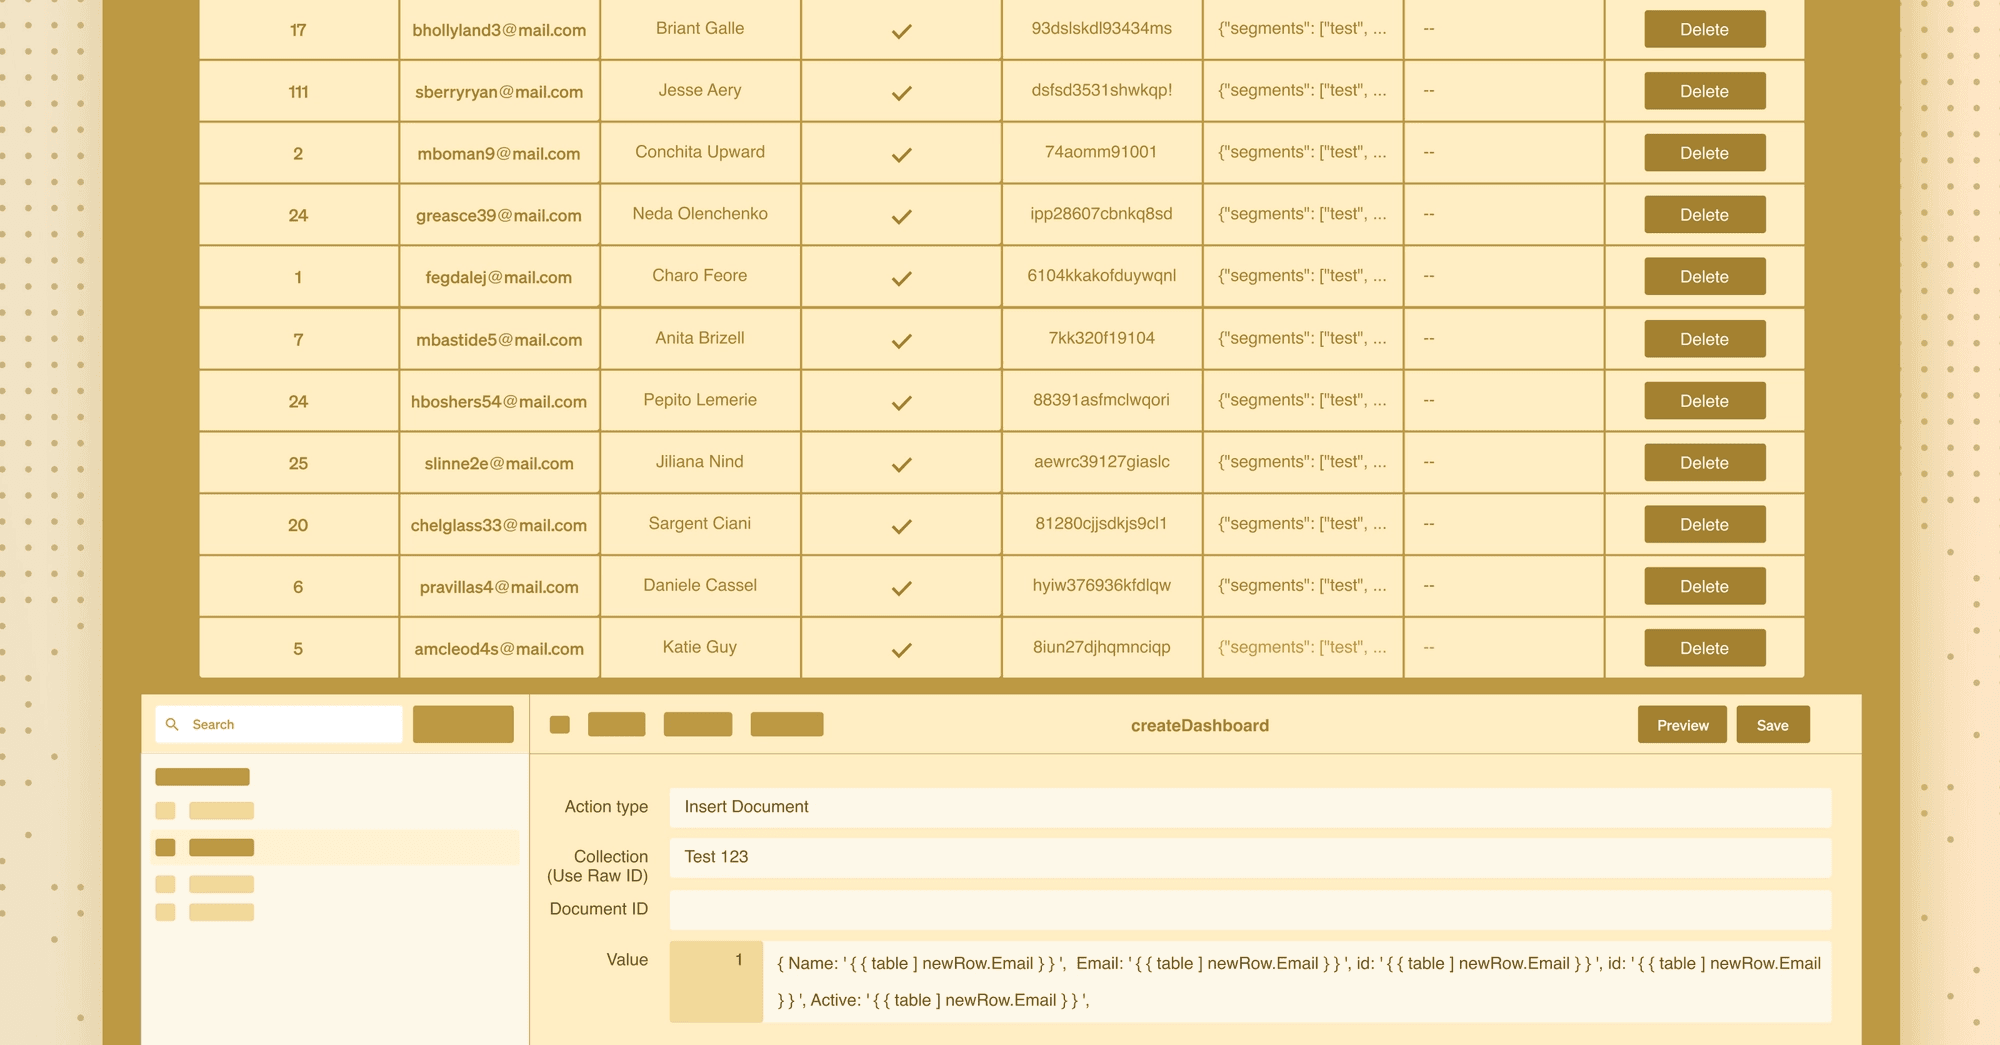Expand segments JSON cell for Jesse Aery
2000x1045 pixels.
(1302, 91)
